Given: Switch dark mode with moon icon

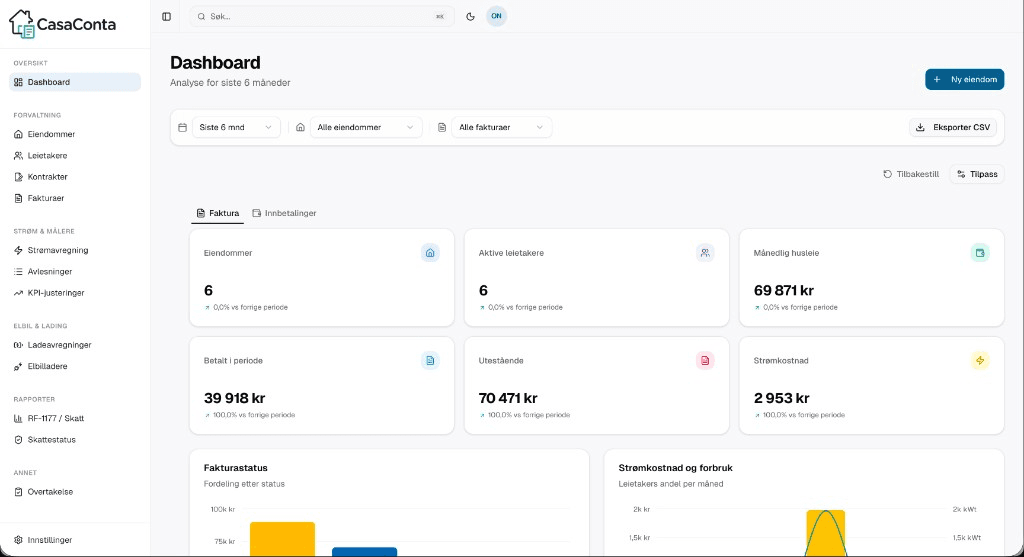Looking at the screenshot, I should (x=470, y=16).
